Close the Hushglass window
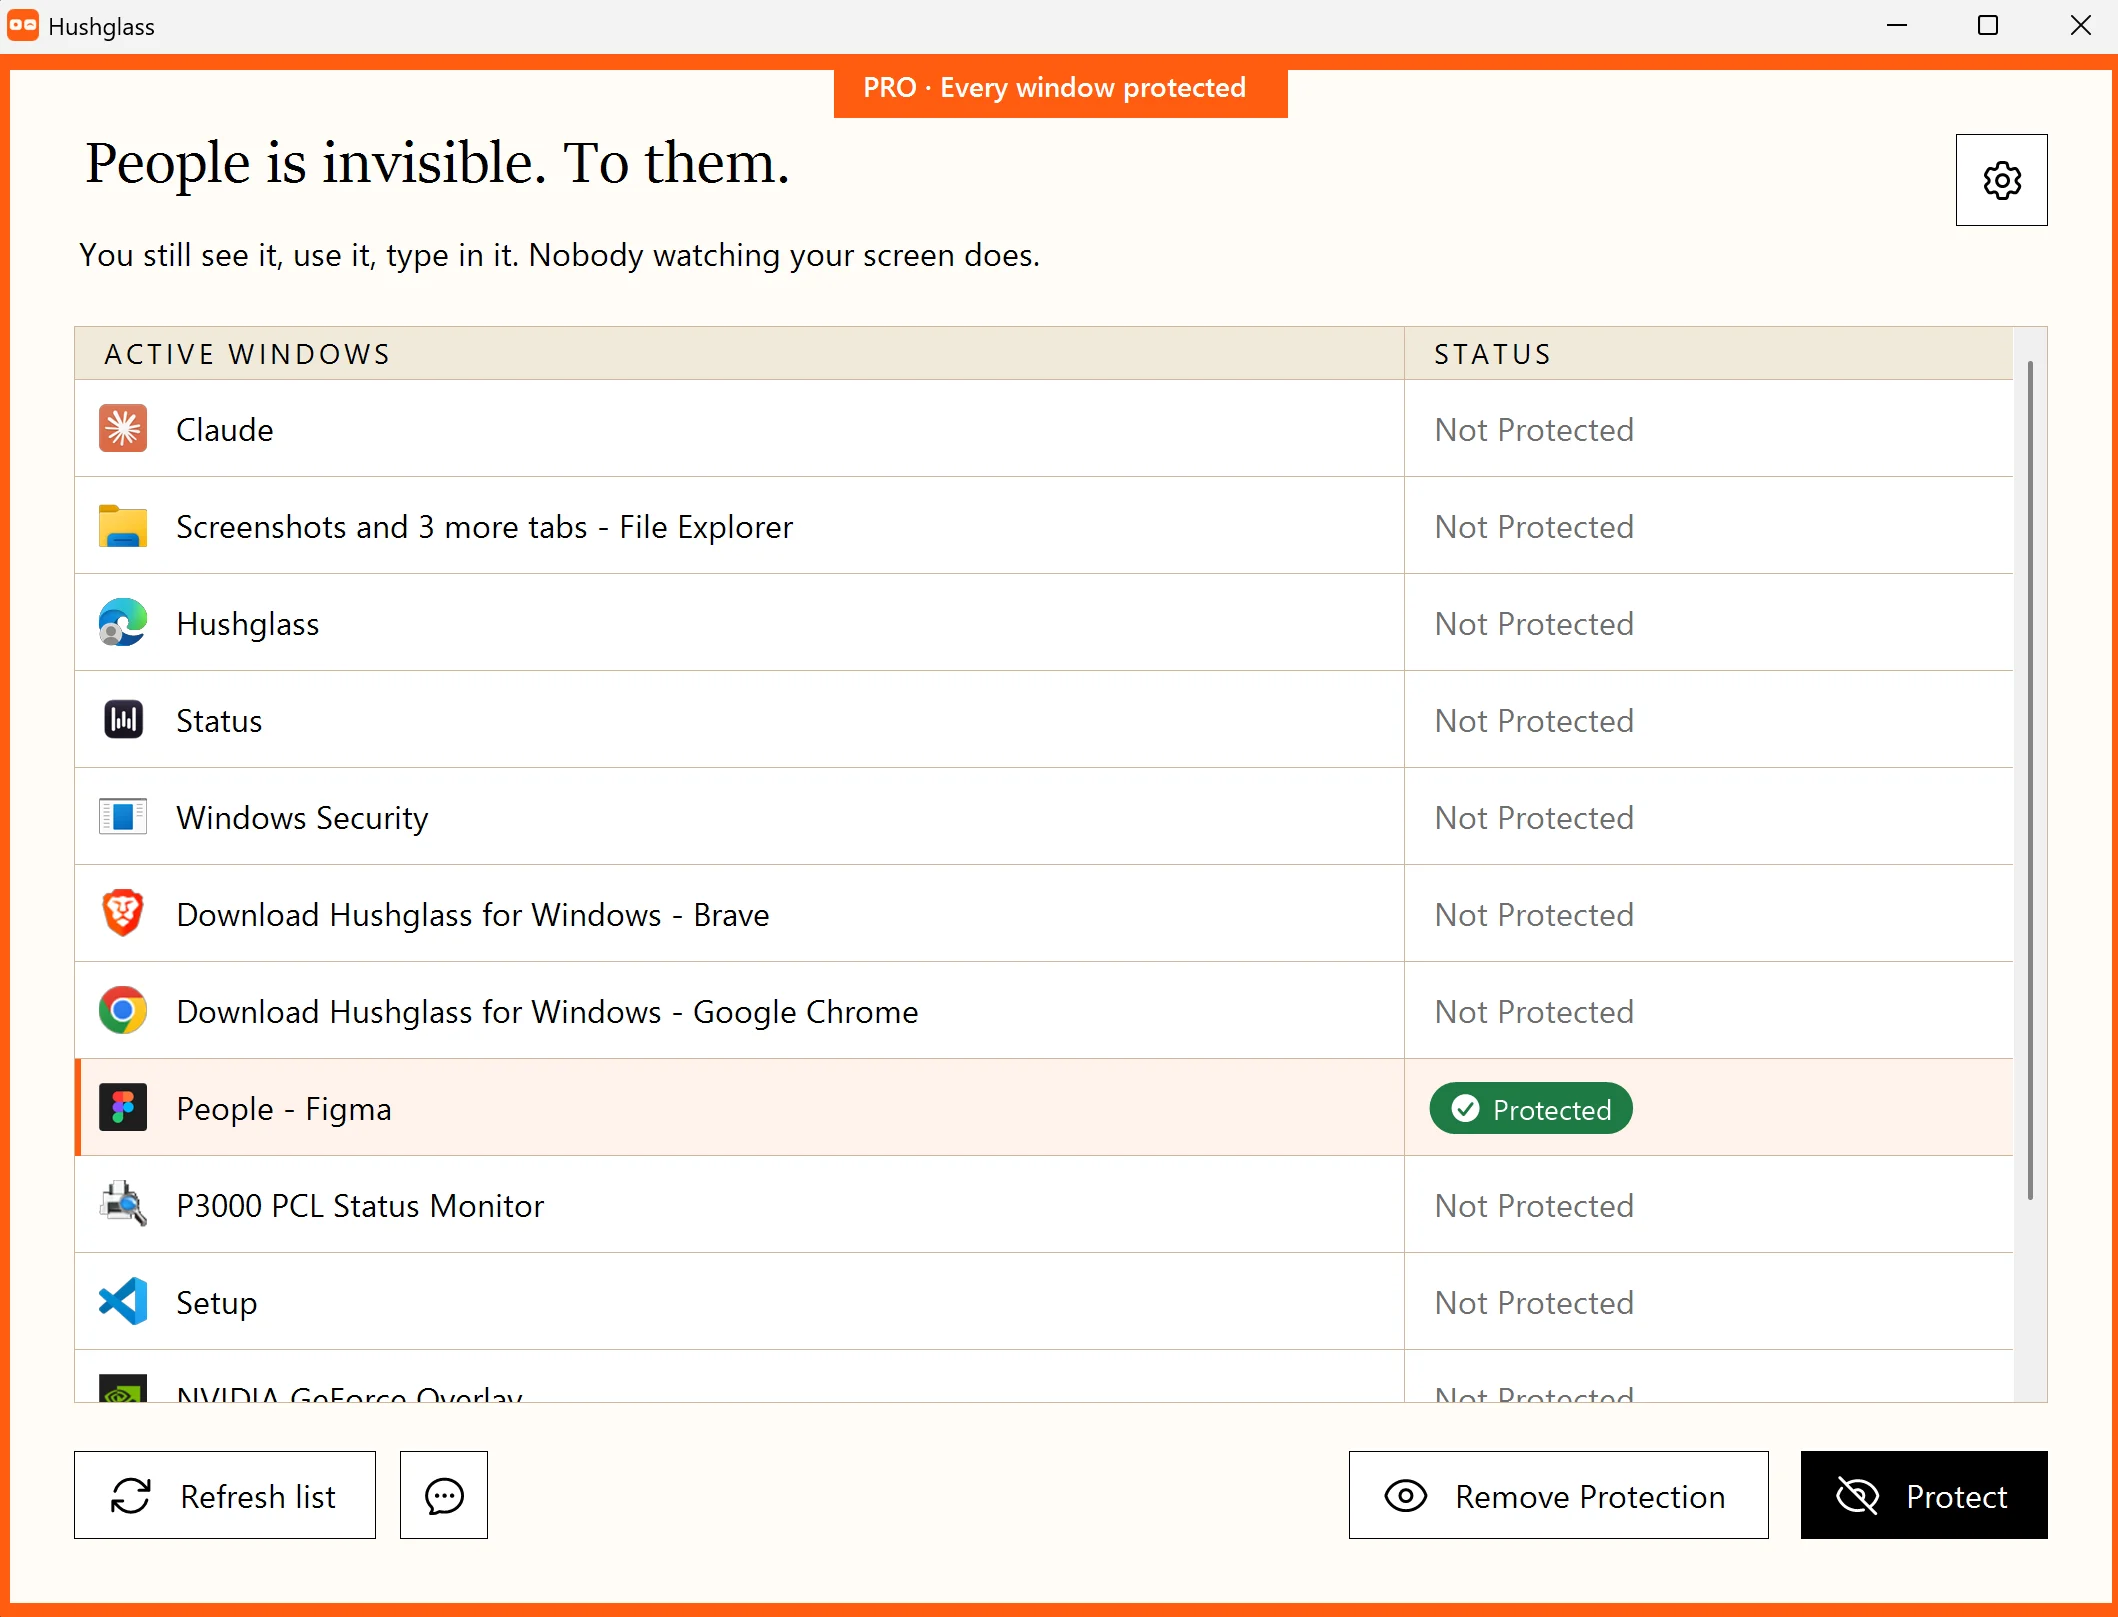2118x1617 pixels. (2080, 26)
